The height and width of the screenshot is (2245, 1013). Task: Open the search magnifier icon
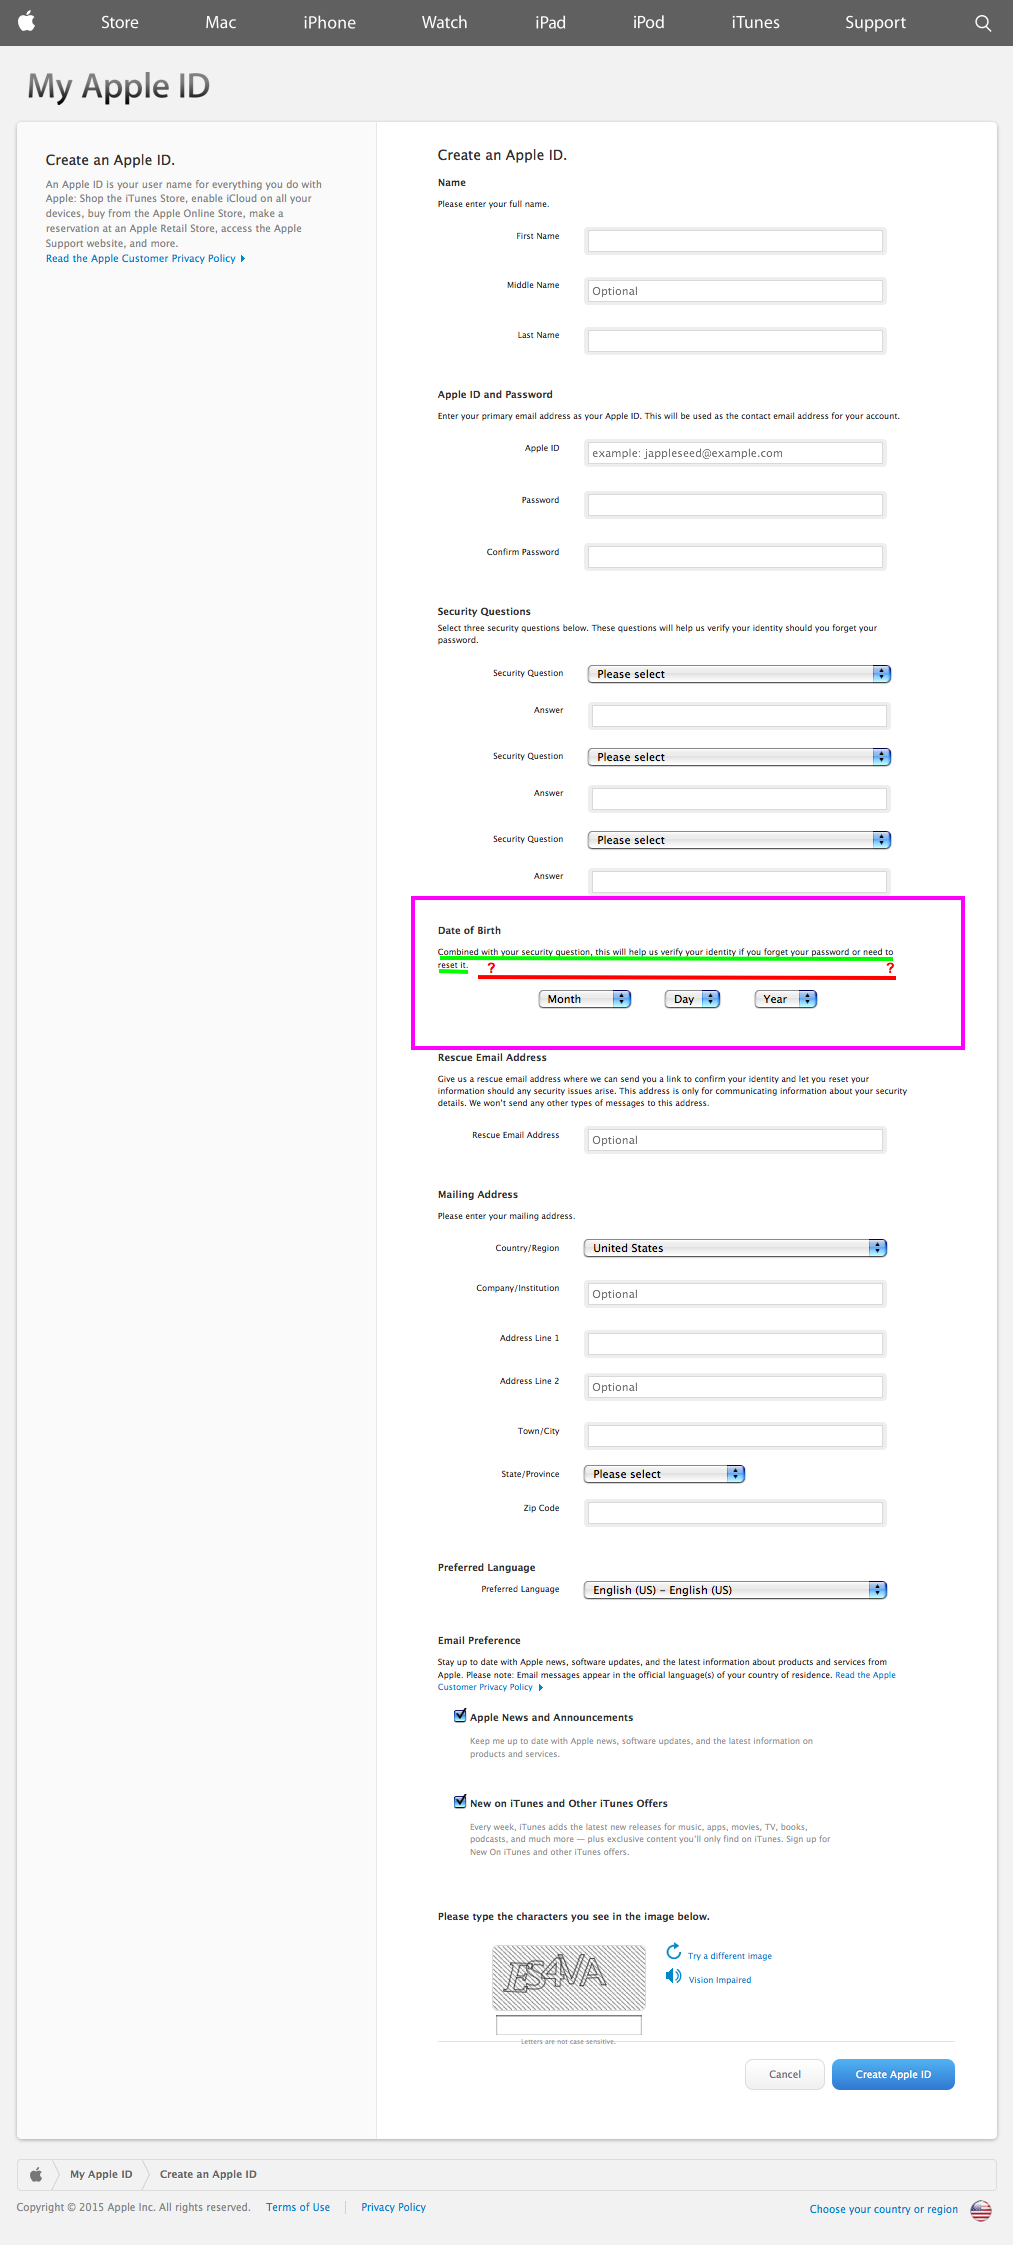coord(983,23)
